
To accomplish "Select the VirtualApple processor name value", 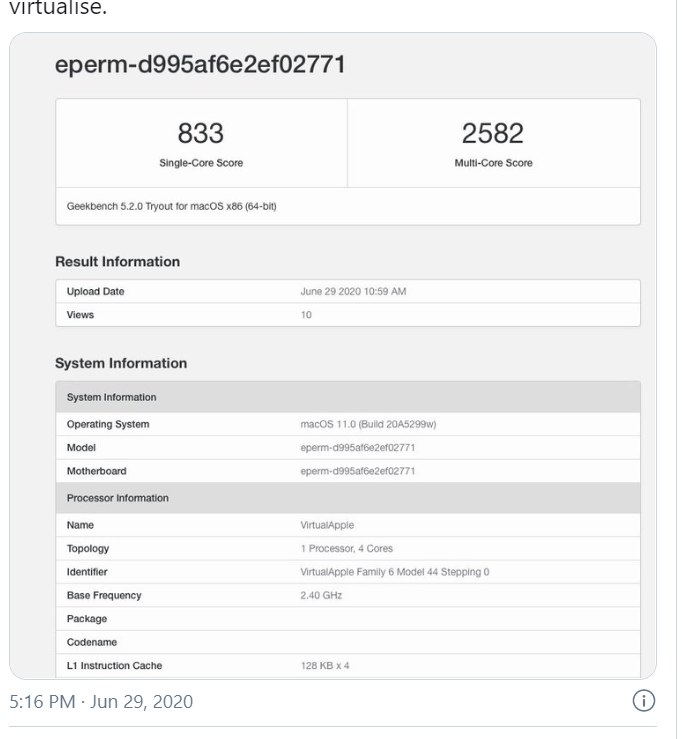I will point(327,525).
